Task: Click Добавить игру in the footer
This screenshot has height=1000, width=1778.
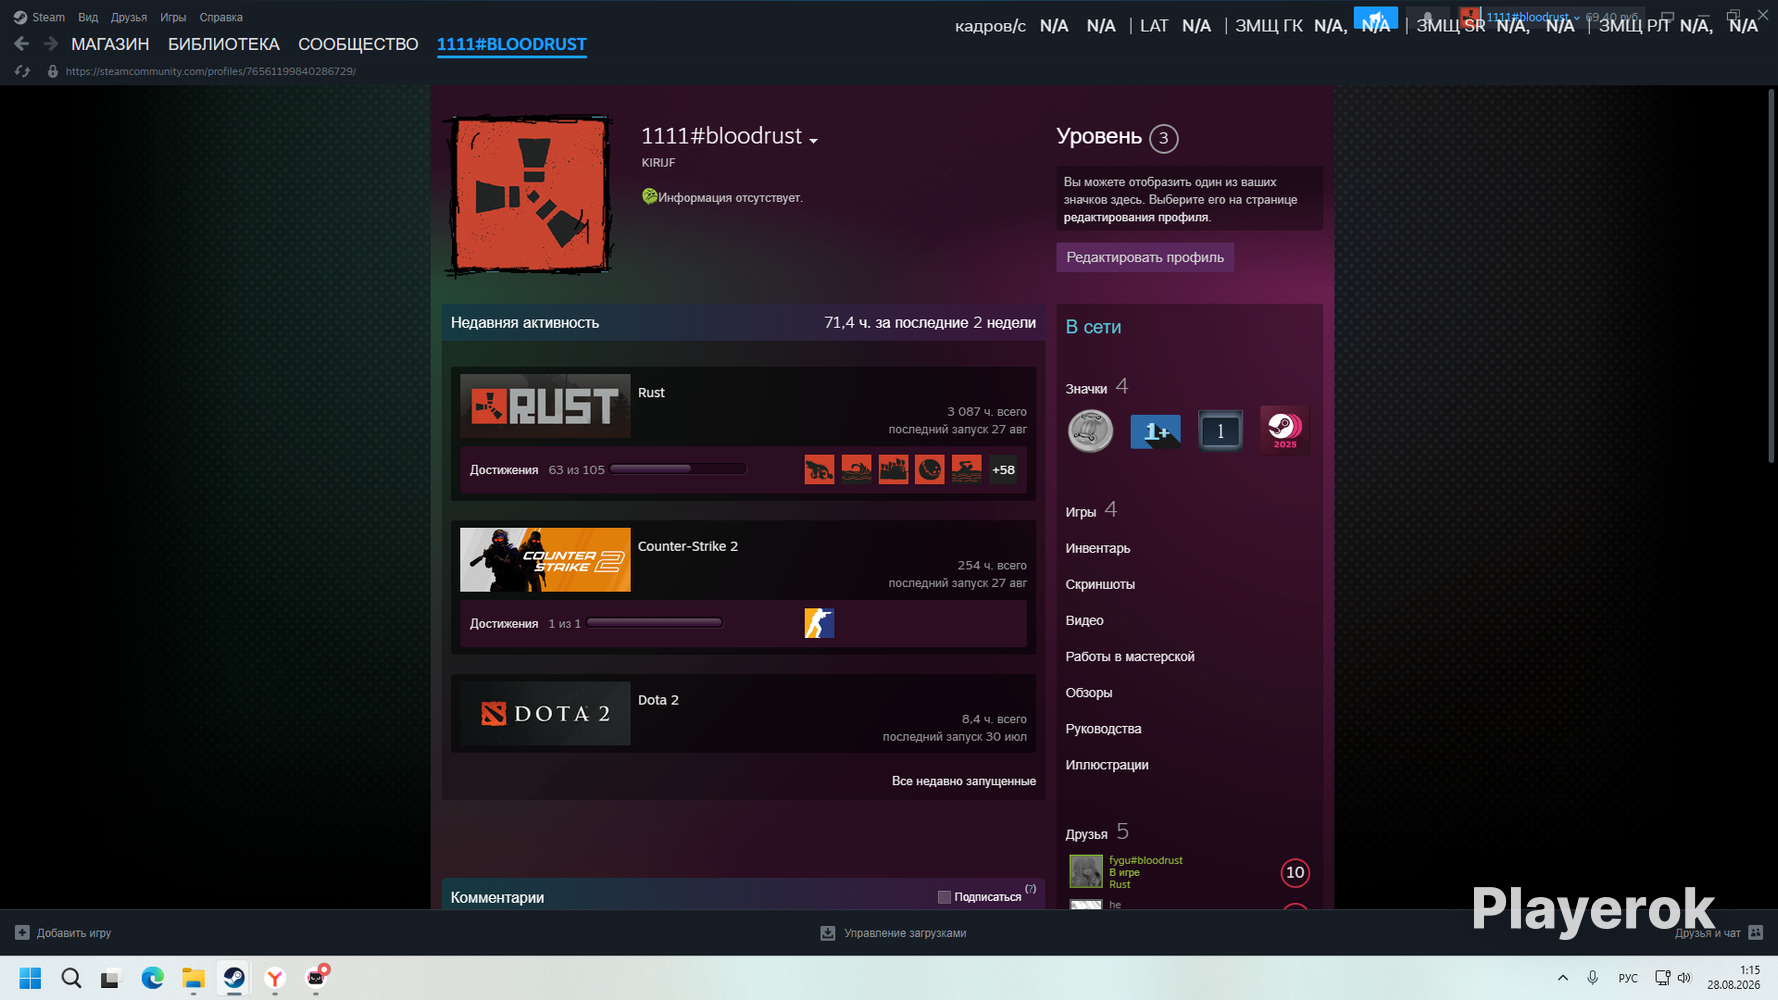Action: [x=74, y=933]
